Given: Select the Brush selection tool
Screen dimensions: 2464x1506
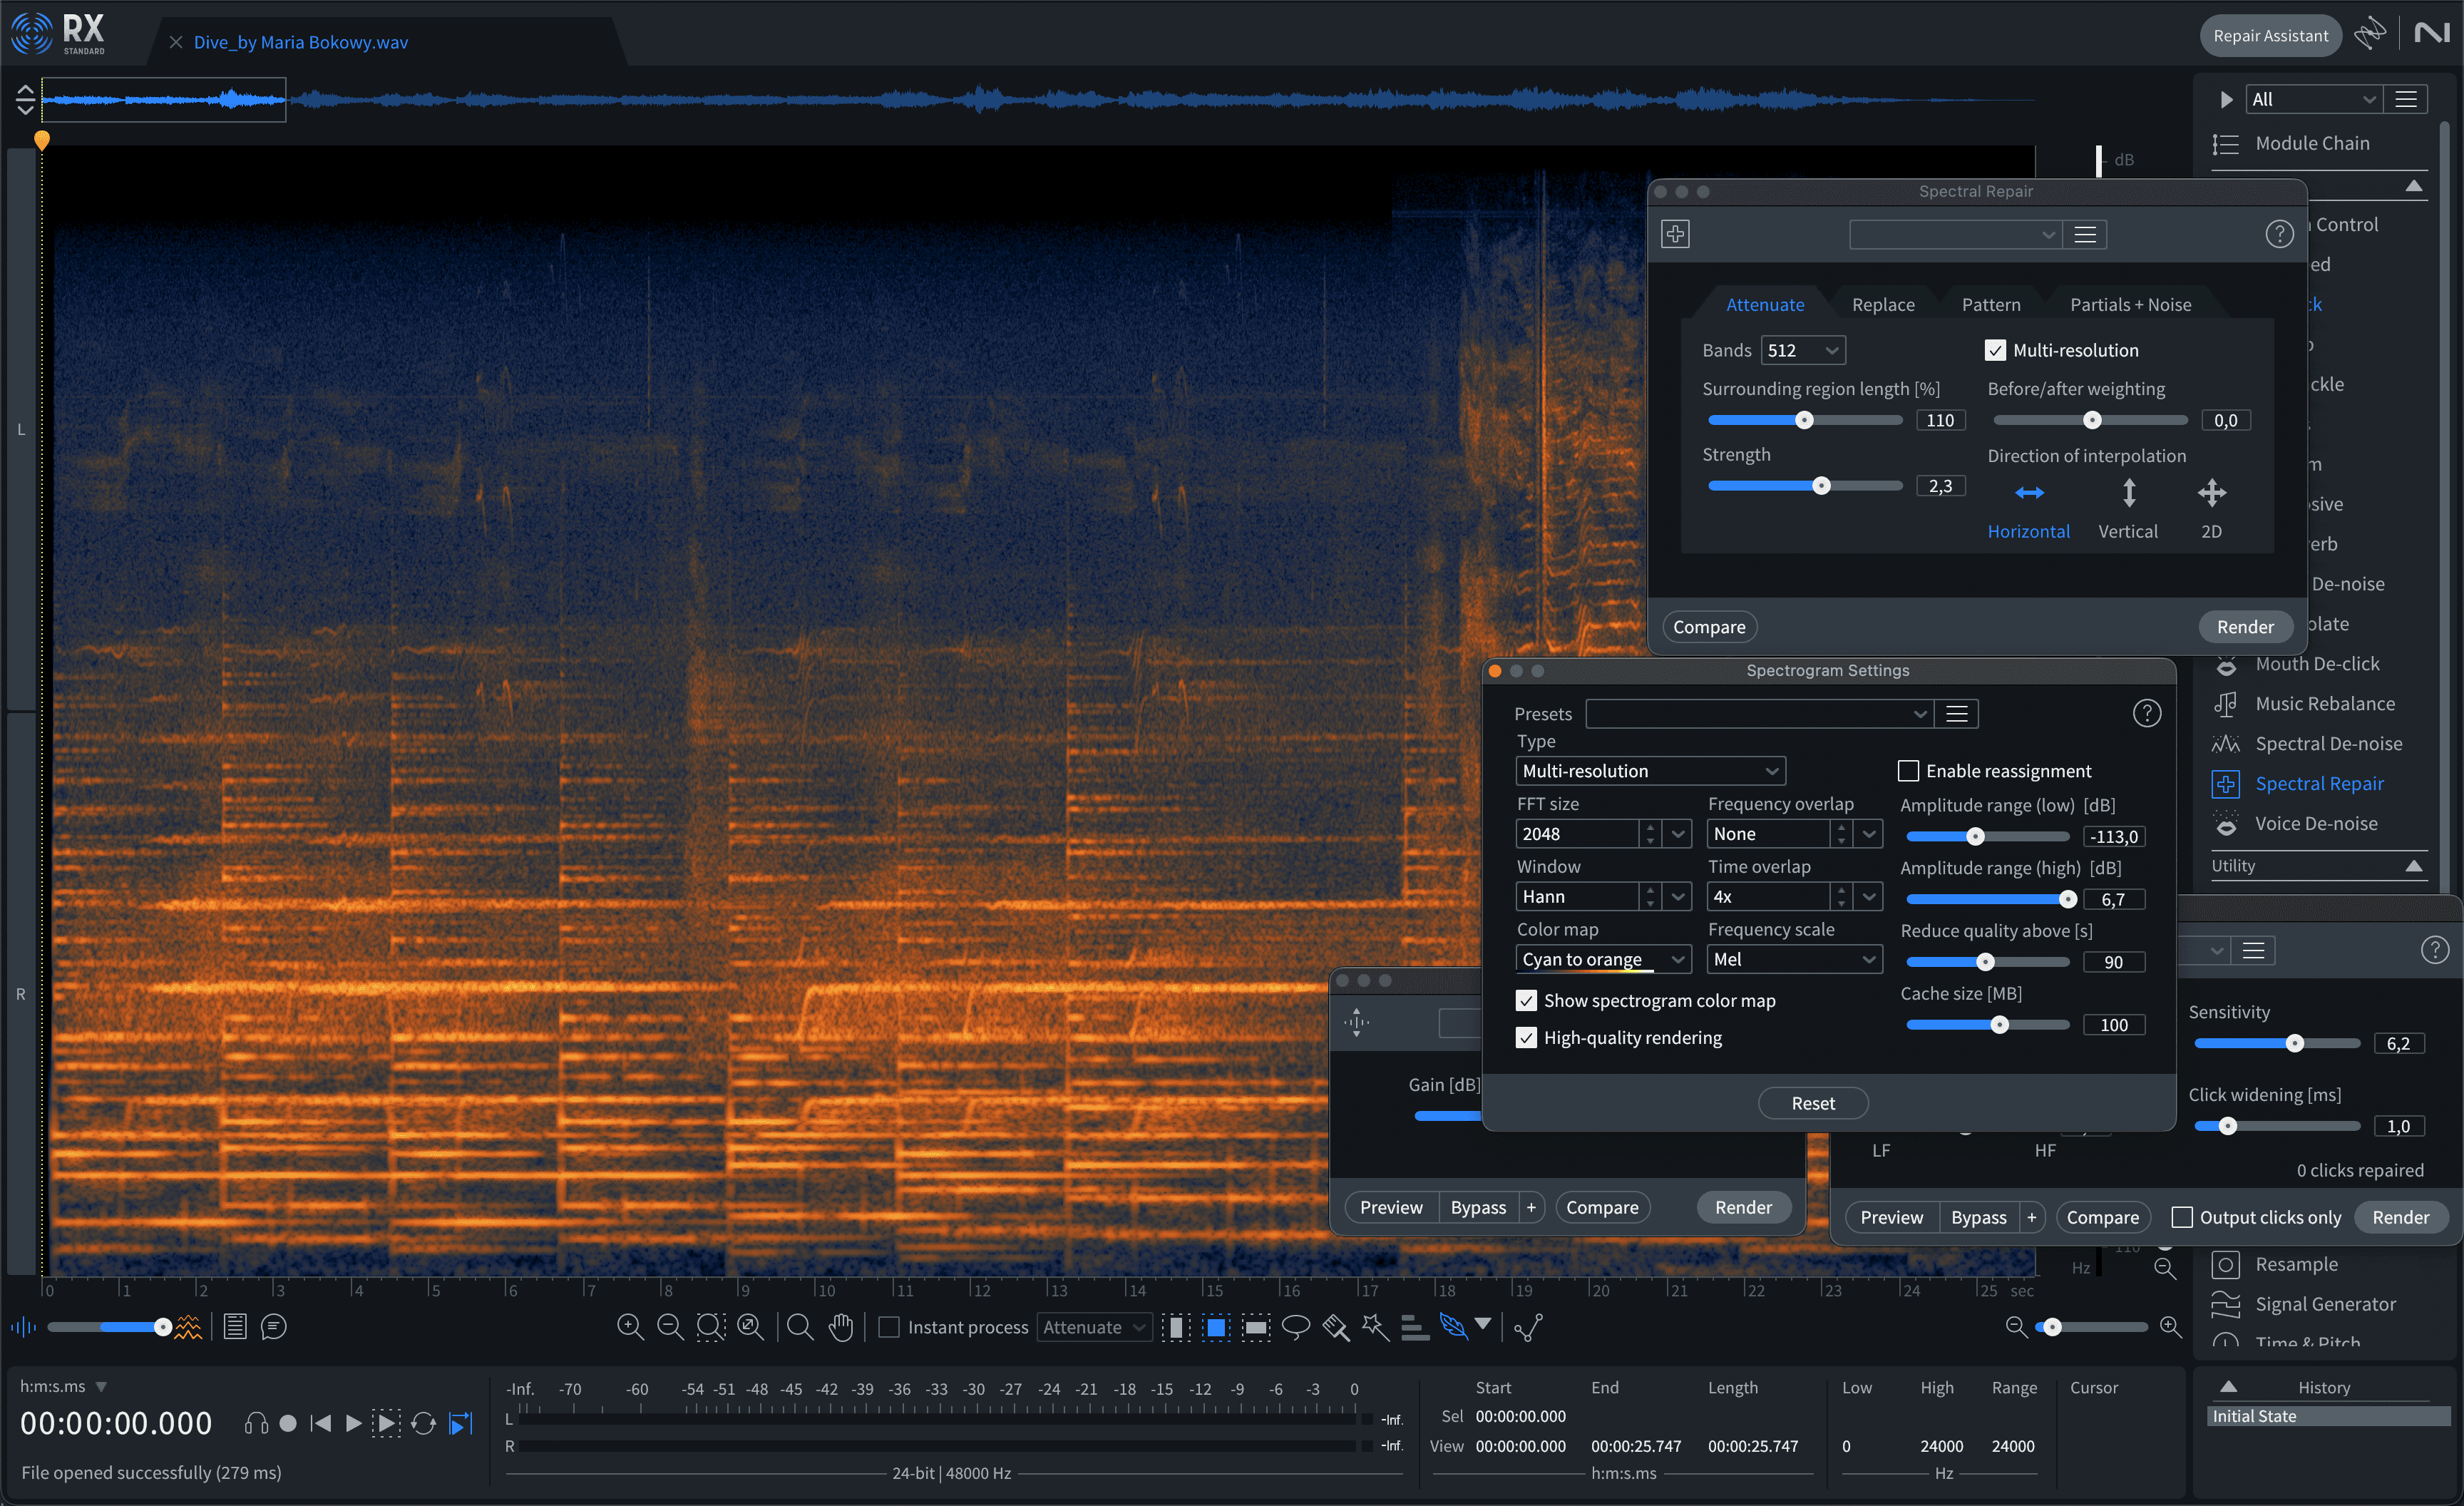Looking at the screenshot, I should pyautogui.click(x=1335, y=1327).
